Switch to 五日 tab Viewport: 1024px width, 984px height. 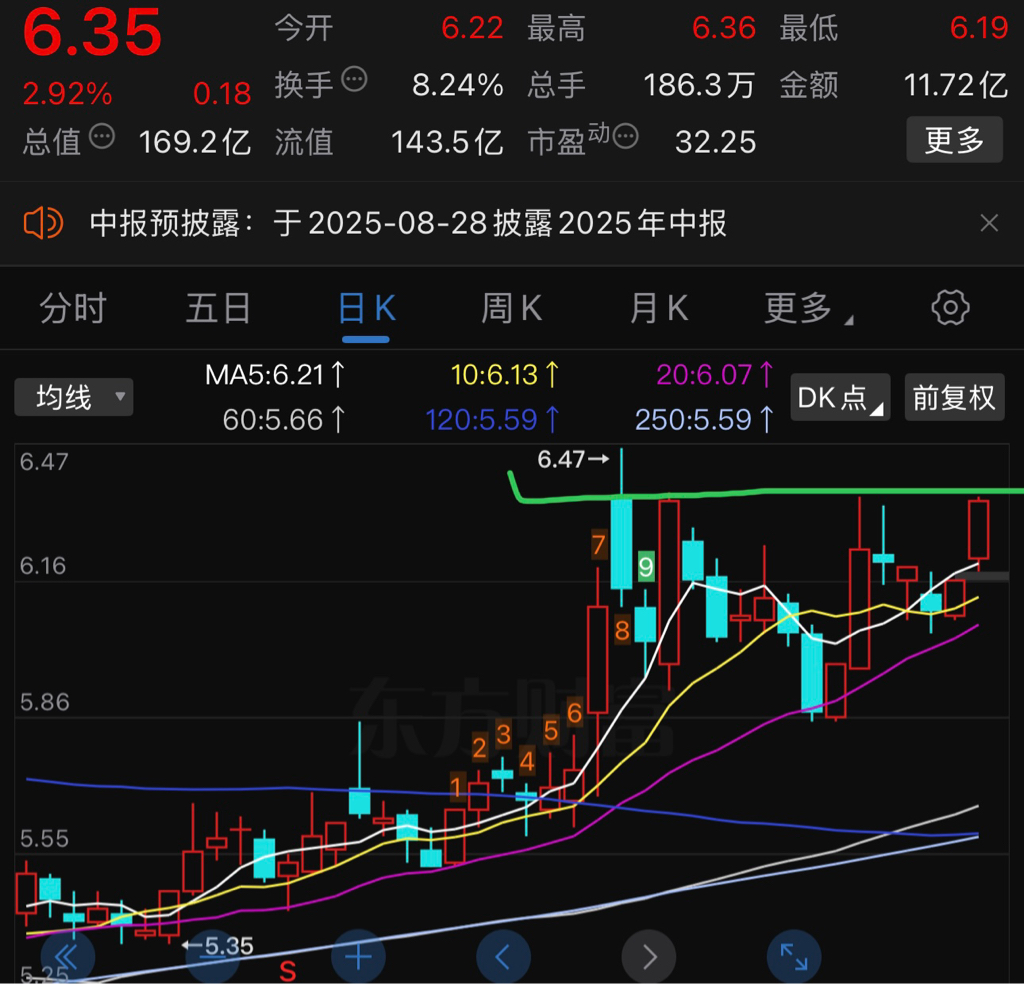tap(218, 308)
